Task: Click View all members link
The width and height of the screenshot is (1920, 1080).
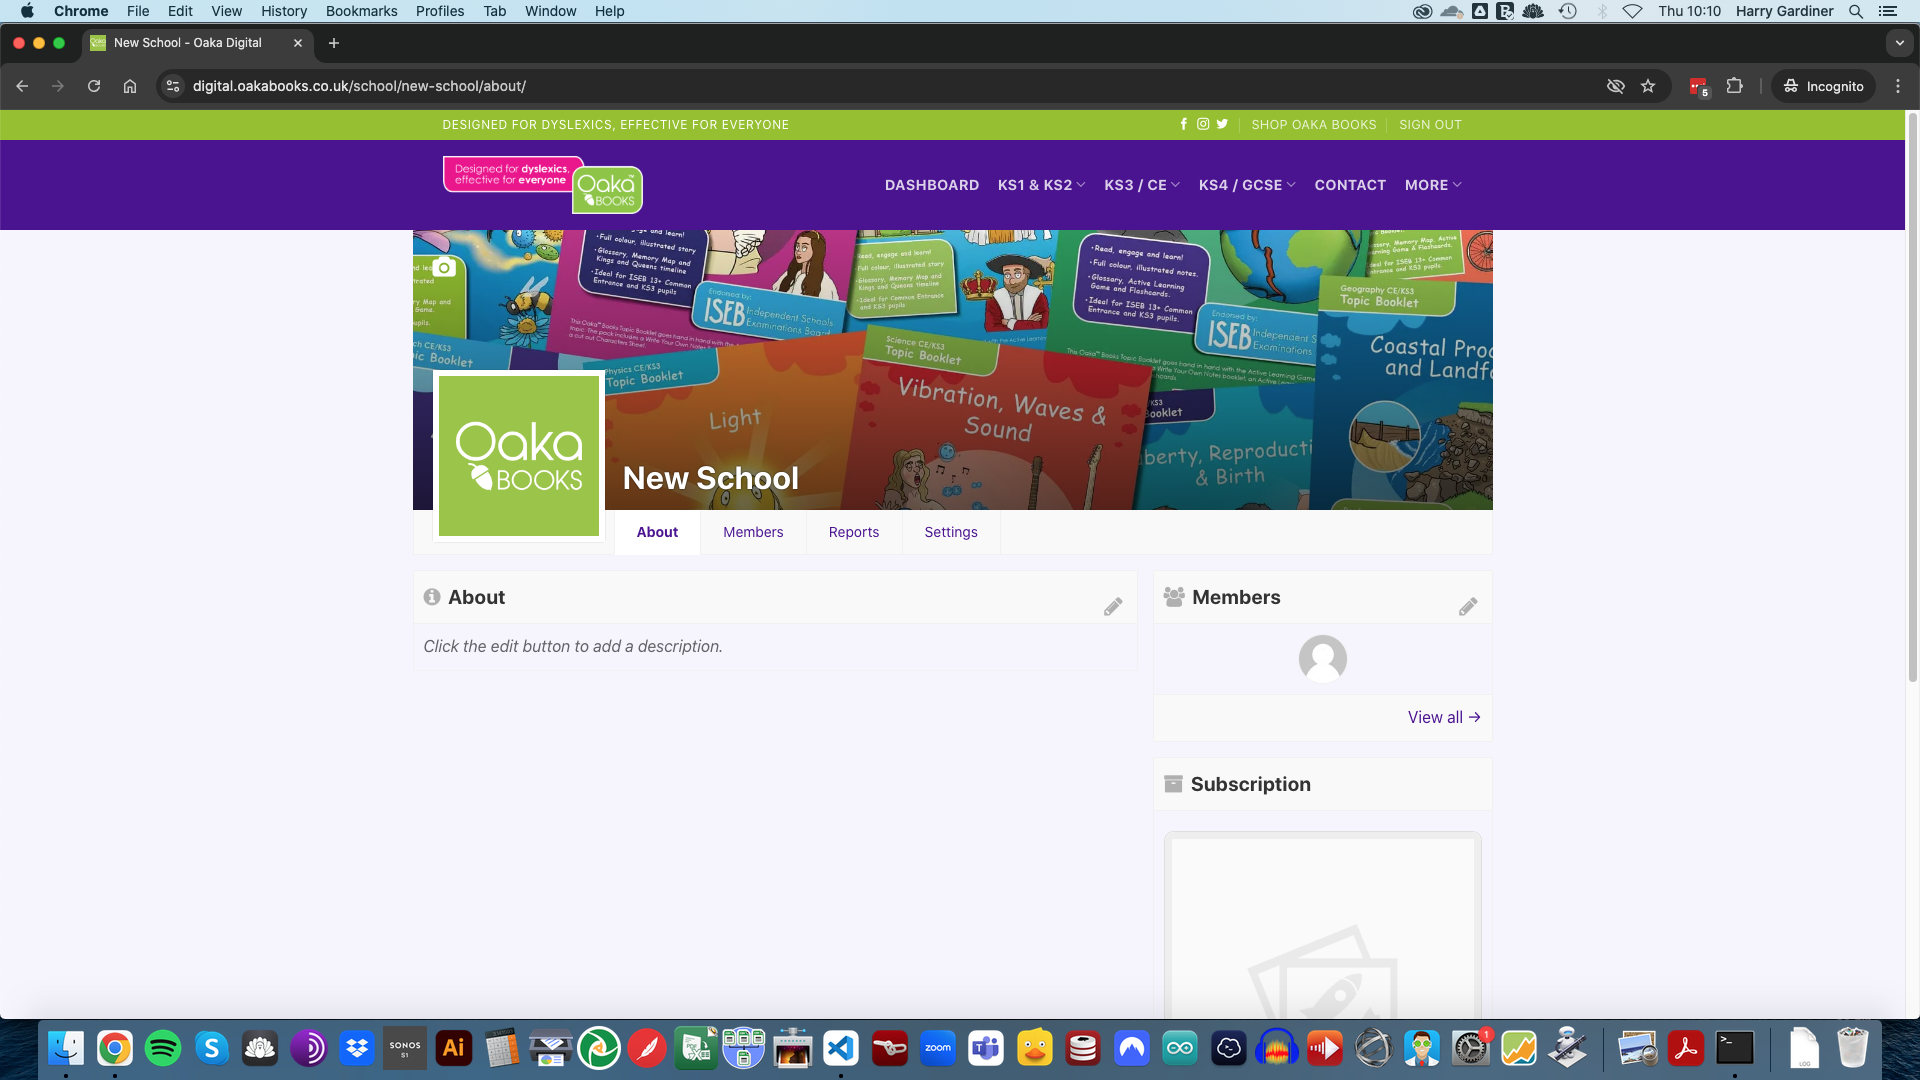Action: click(x=1444, y=717)
